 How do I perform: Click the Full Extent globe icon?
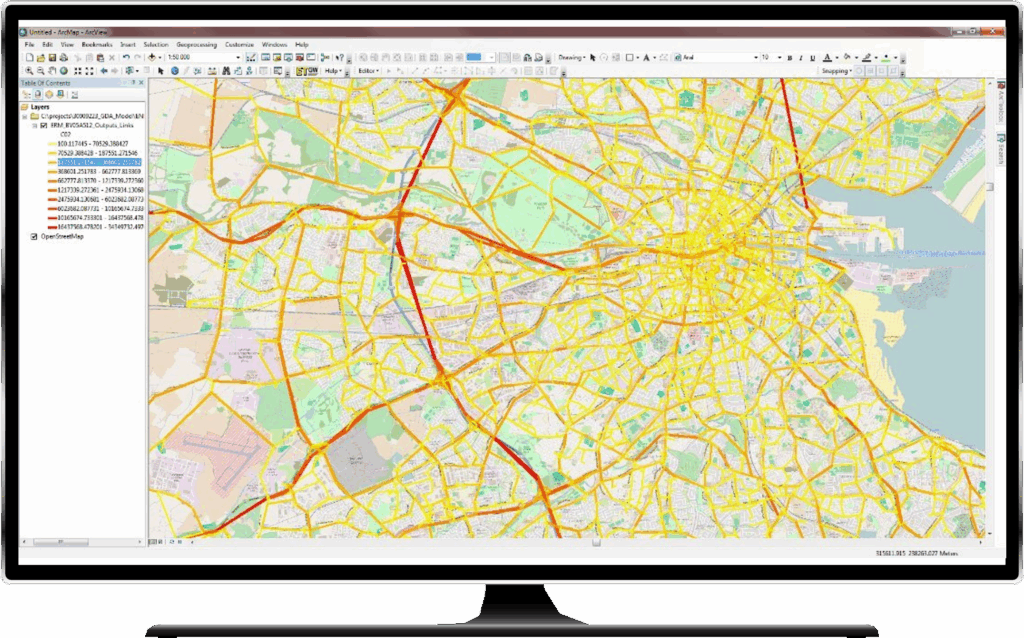tap(63, 71)
